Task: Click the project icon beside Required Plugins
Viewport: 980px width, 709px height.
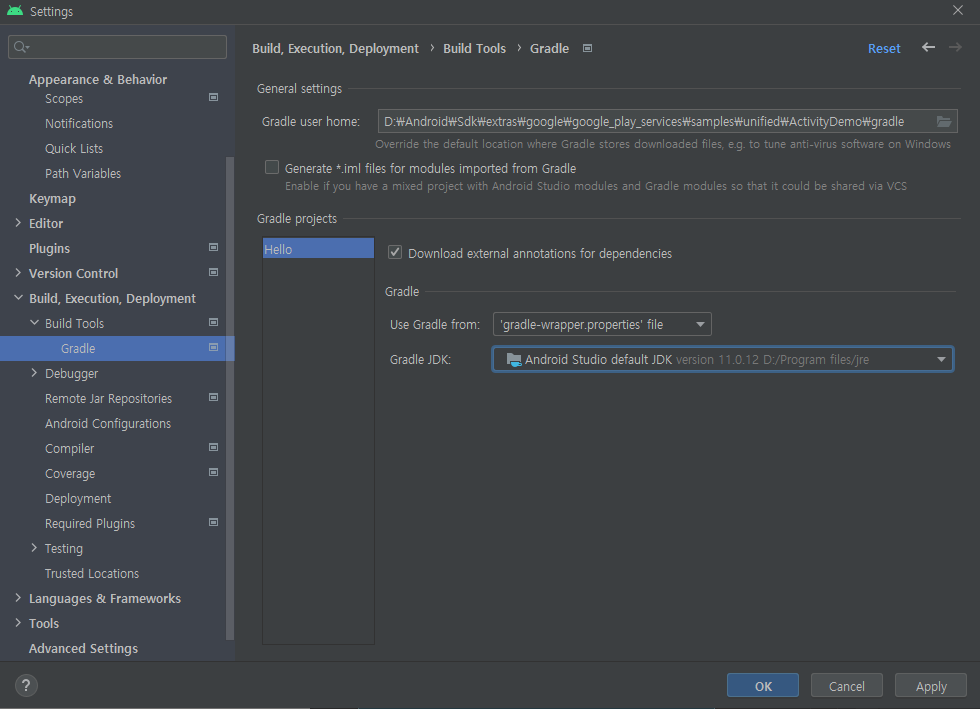Action: point(213,523)
